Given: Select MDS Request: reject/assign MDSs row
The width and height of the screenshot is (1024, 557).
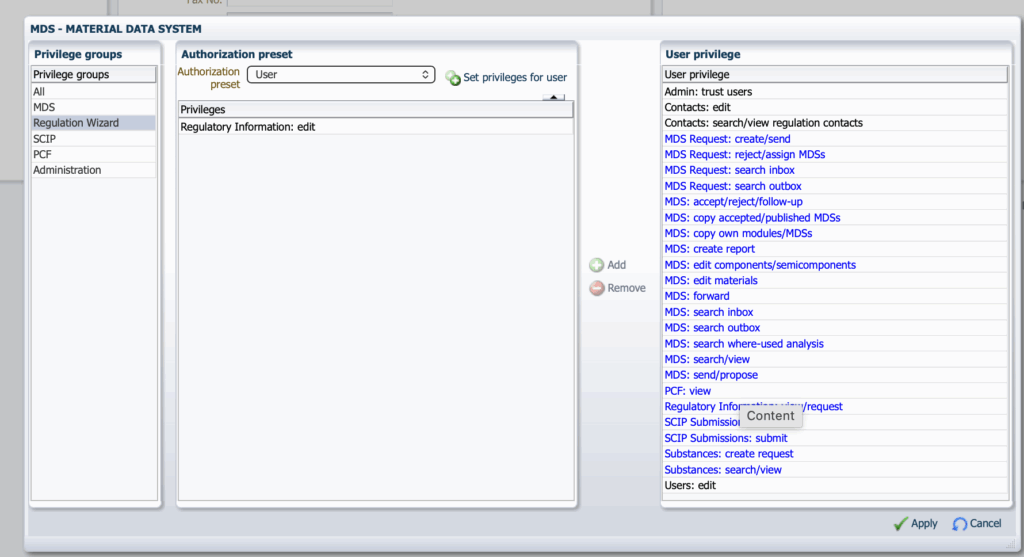Looking at the screenshot, I should pyautogui.click(x=835, y=154).
